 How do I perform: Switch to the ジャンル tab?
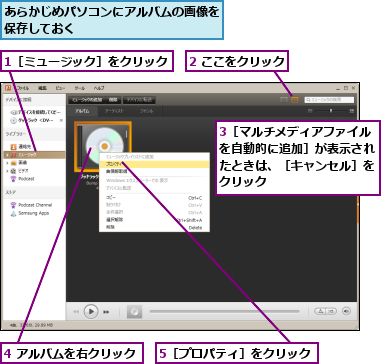tap(147, 111)
